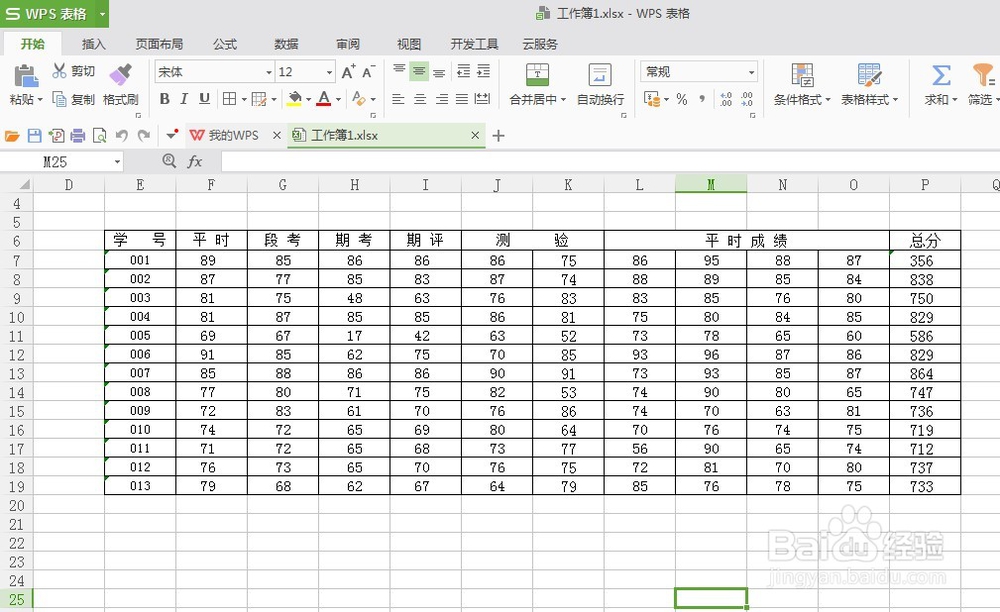The image size is (1000, 612).
Task: Switch to the 开始 ribbon tab
Action: [x=33, y=44]
